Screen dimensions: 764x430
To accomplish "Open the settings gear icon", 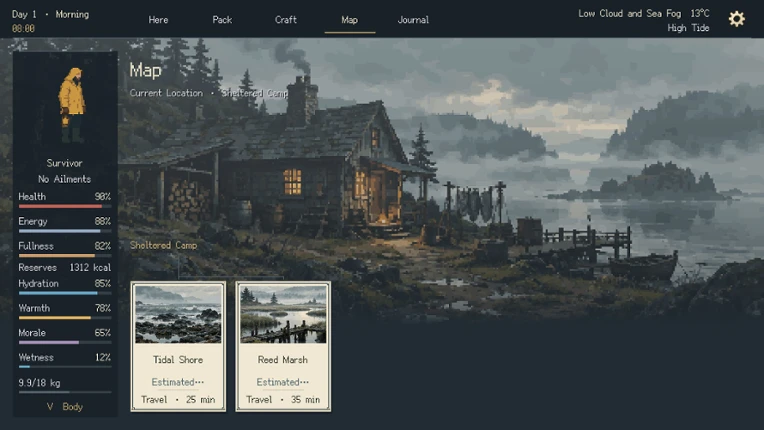I will (736, 19).
